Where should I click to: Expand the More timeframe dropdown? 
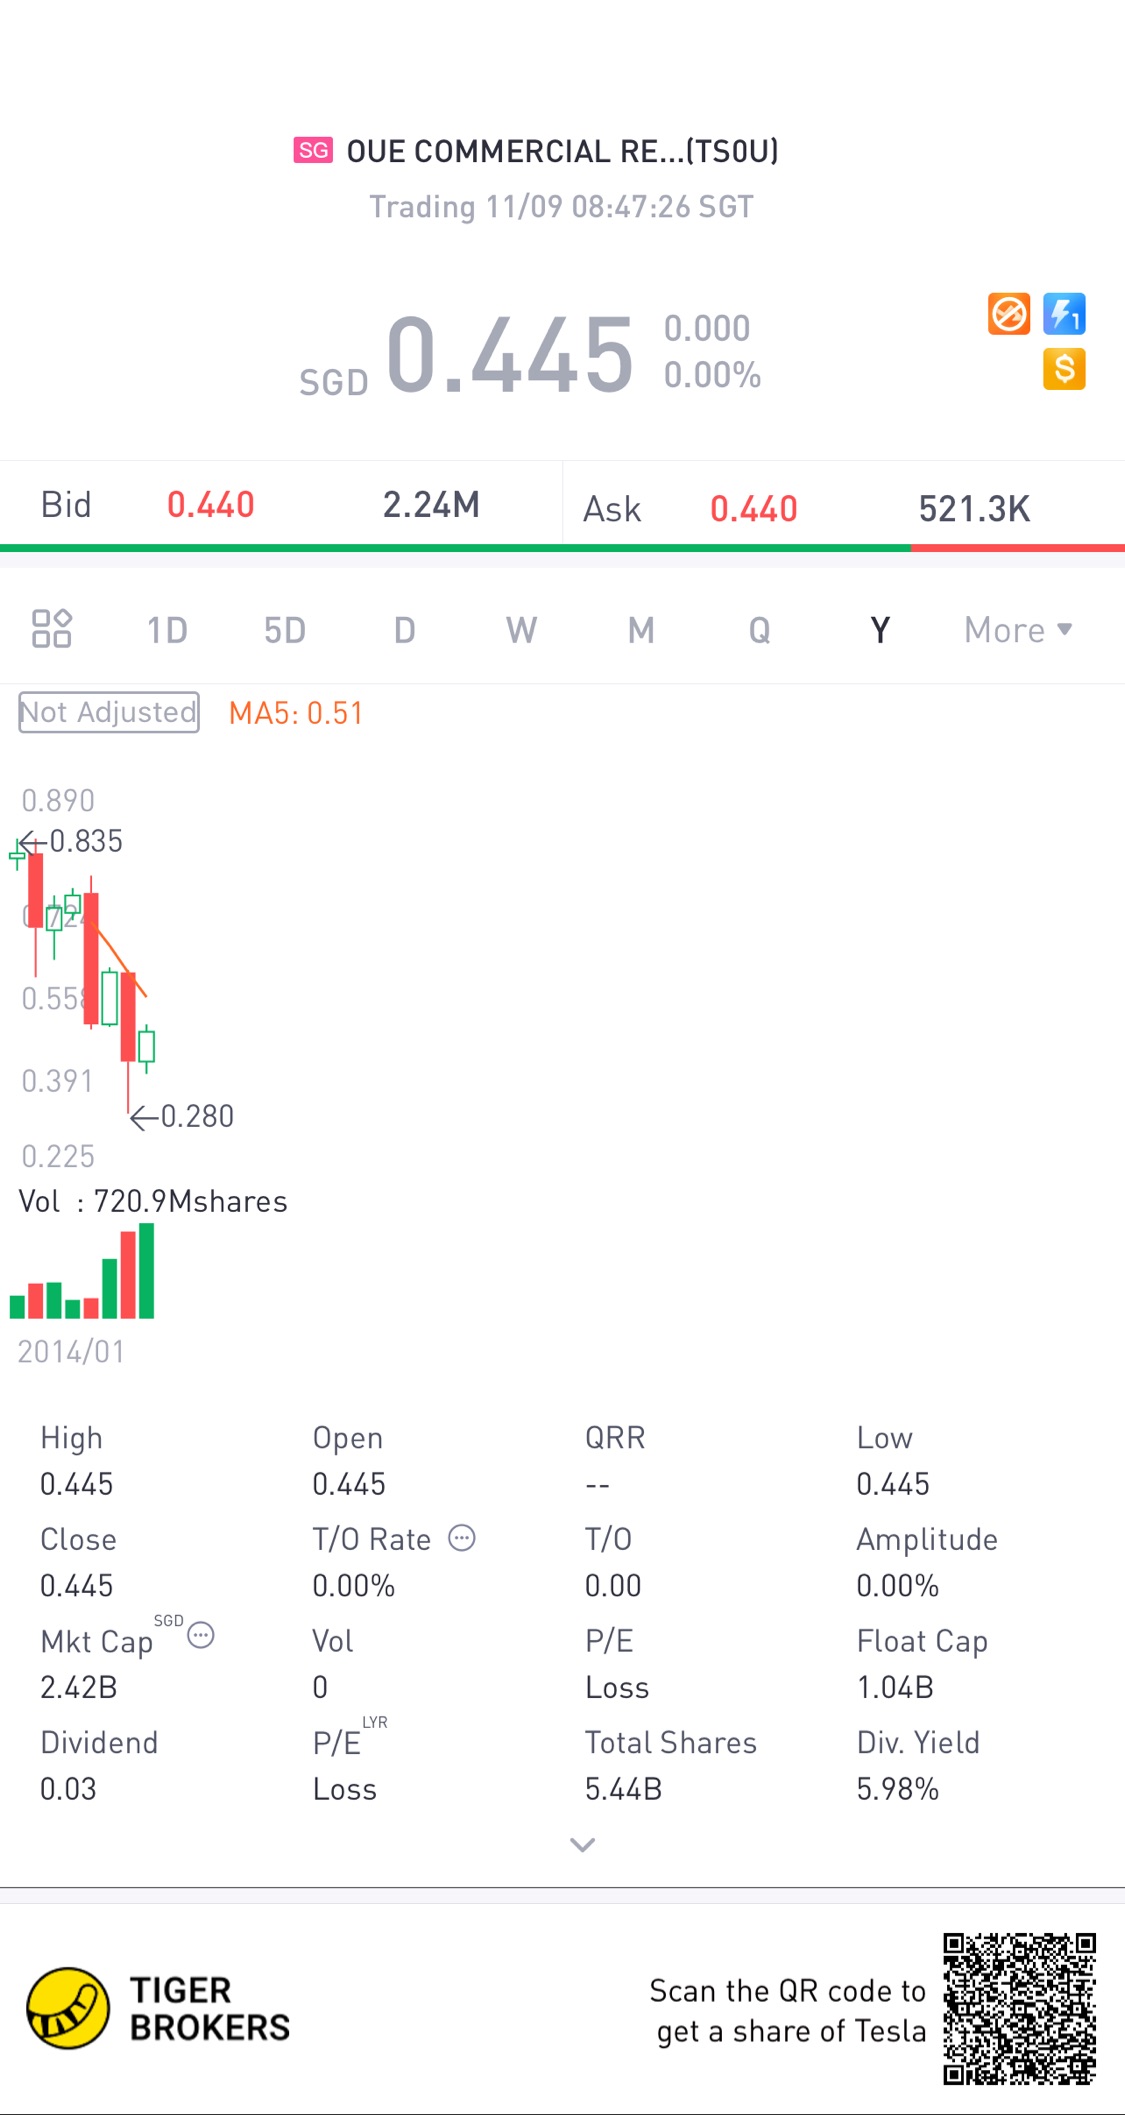coord(1018,630)
